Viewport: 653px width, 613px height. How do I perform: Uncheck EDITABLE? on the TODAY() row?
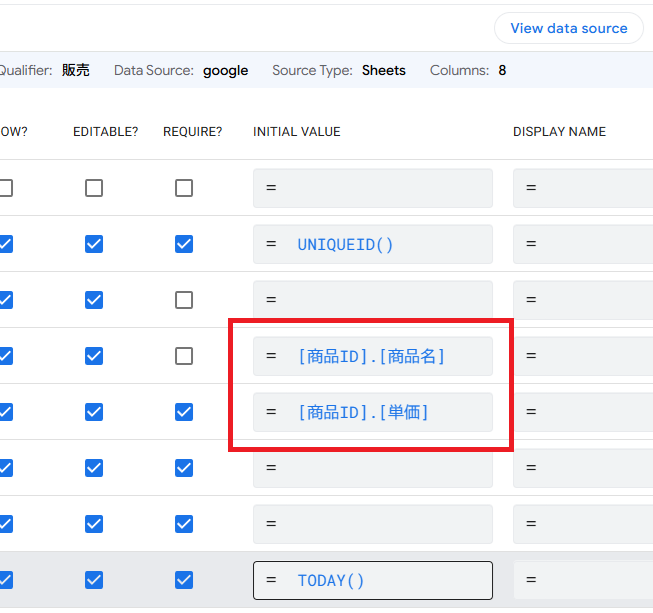[x=94, y=580]
